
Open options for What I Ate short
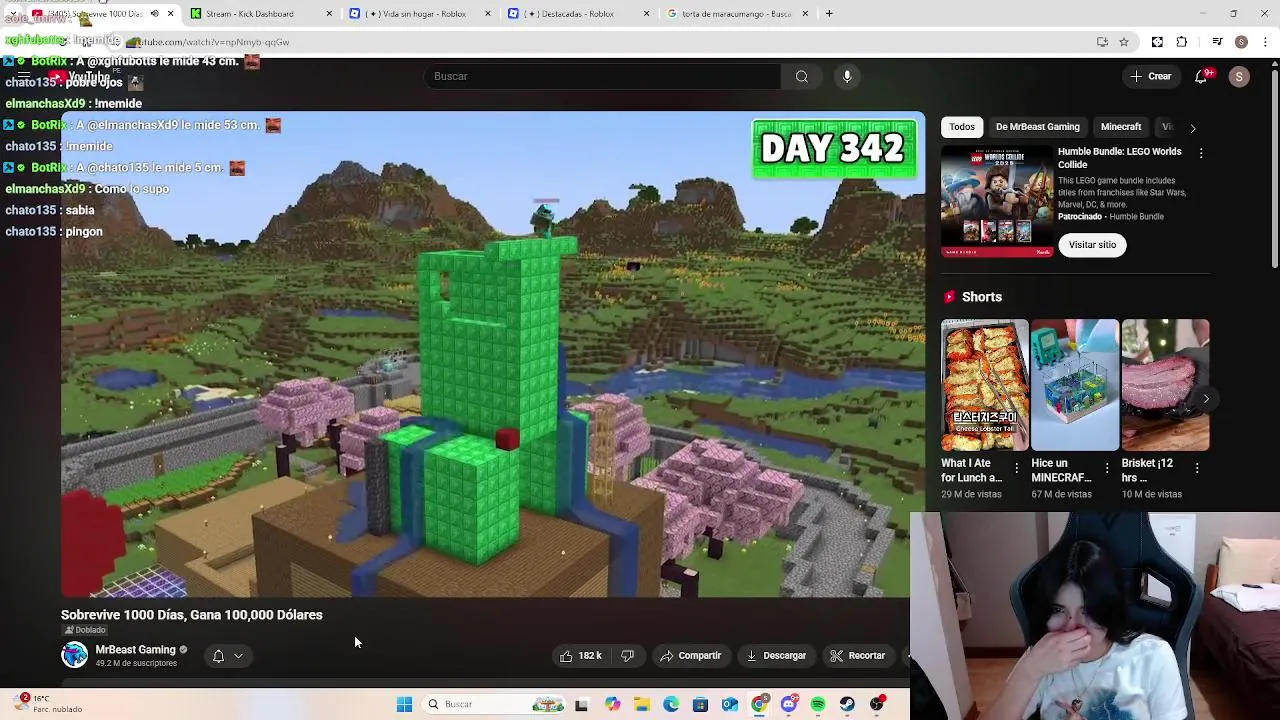coord(1017,468)
